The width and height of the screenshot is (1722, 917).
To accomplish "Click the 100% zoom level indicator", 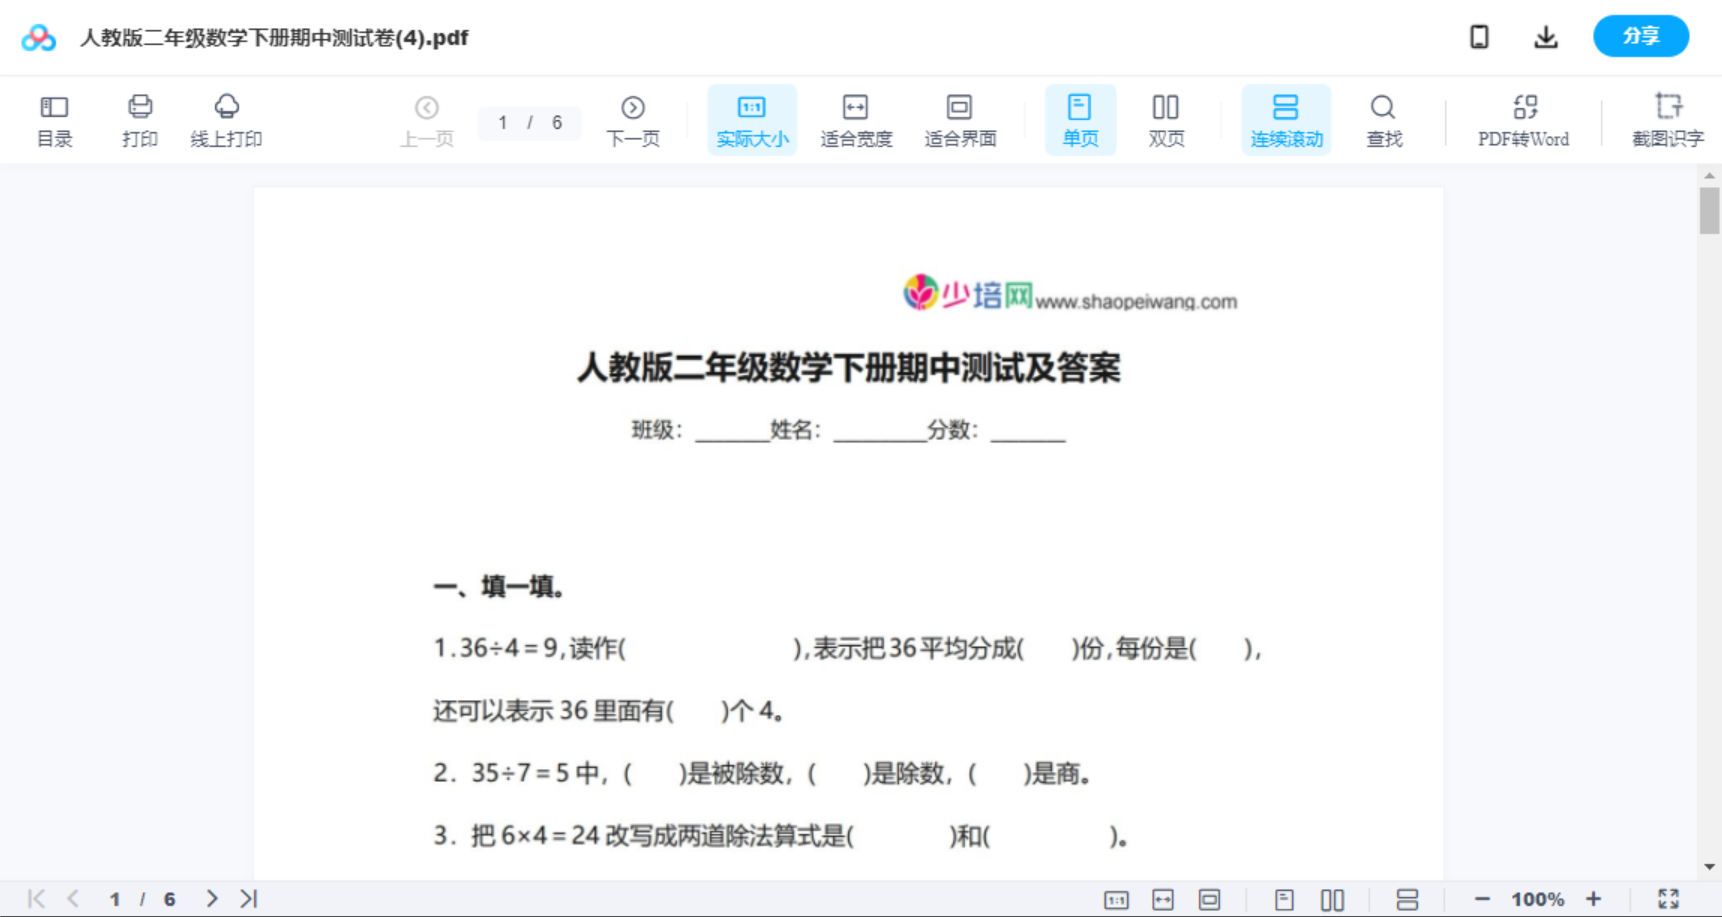I will (x=1537, y=898).
